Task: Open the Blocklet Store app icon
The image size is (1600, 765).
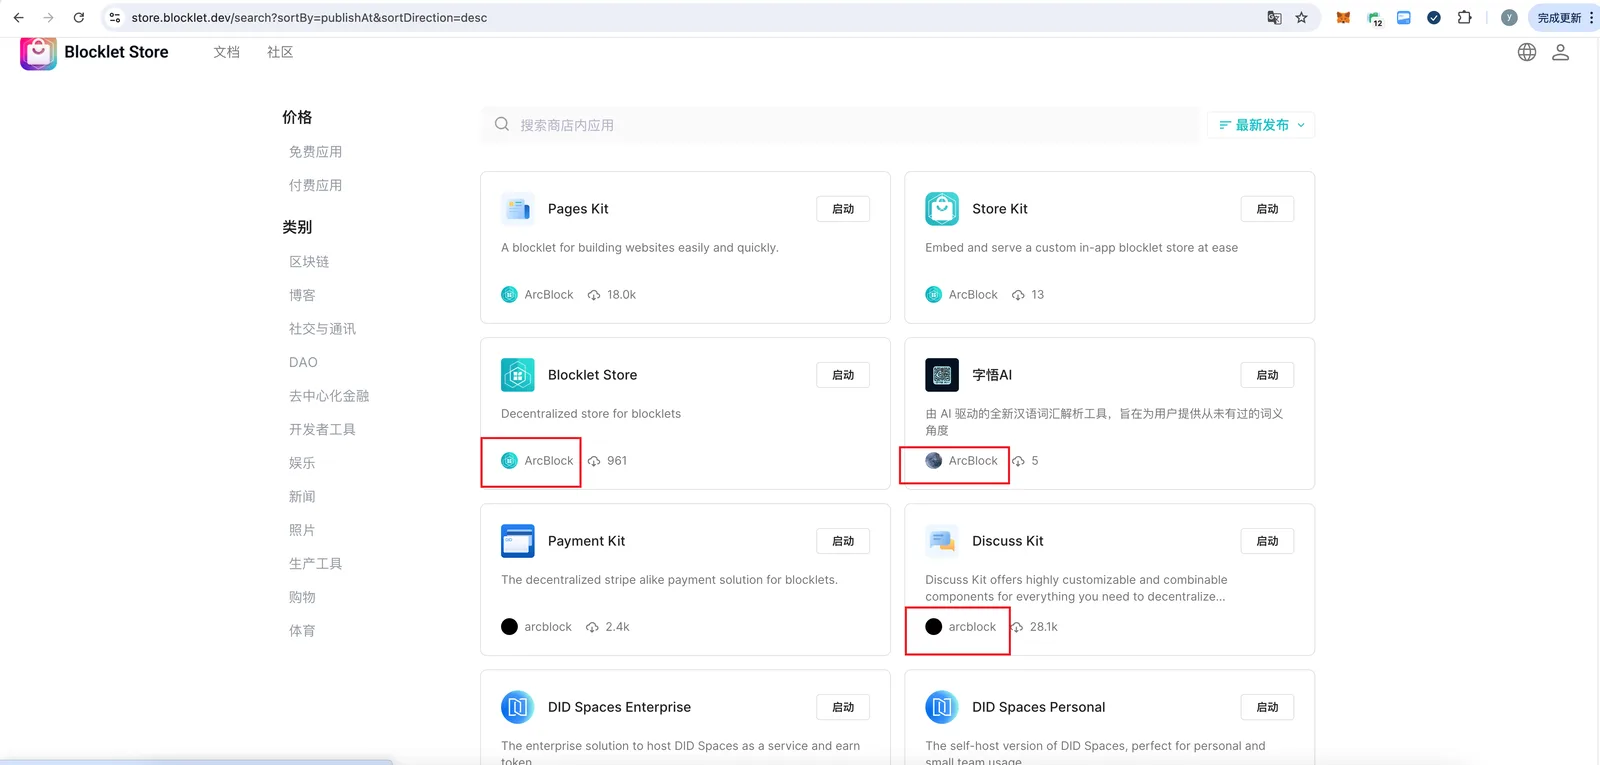Action: (x=518, y=375)
